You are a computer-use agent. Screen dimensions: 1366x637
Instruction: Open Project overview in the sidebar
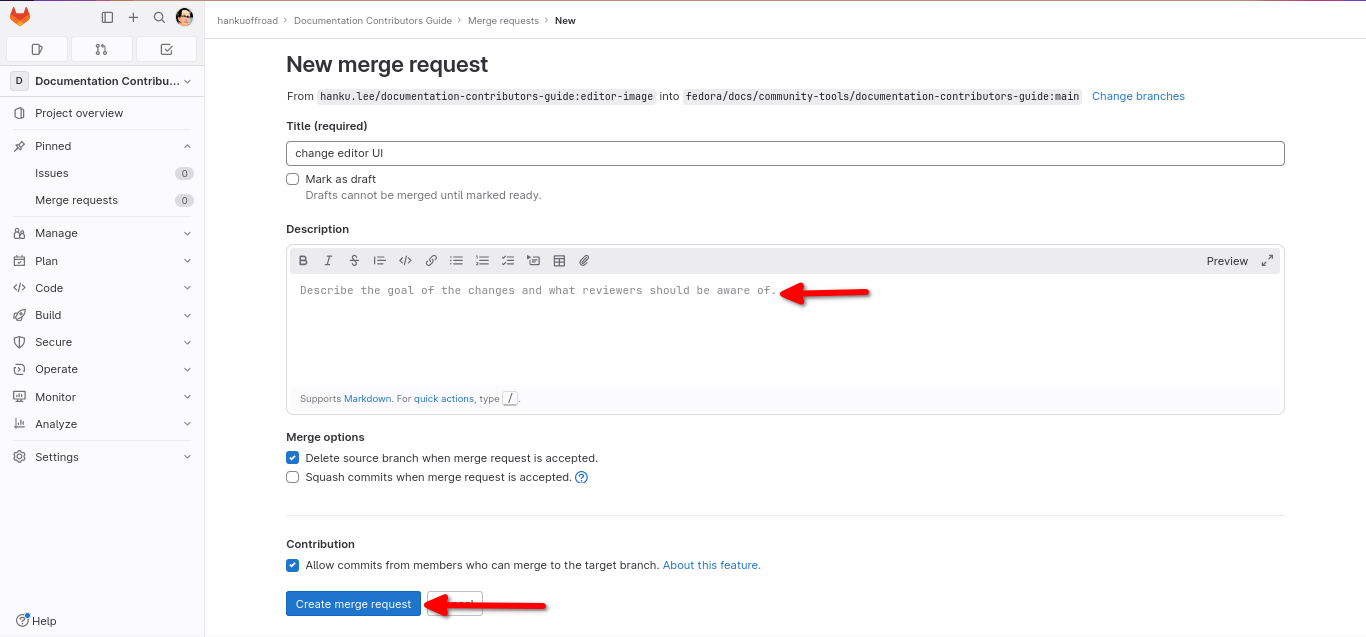point(79,113)
